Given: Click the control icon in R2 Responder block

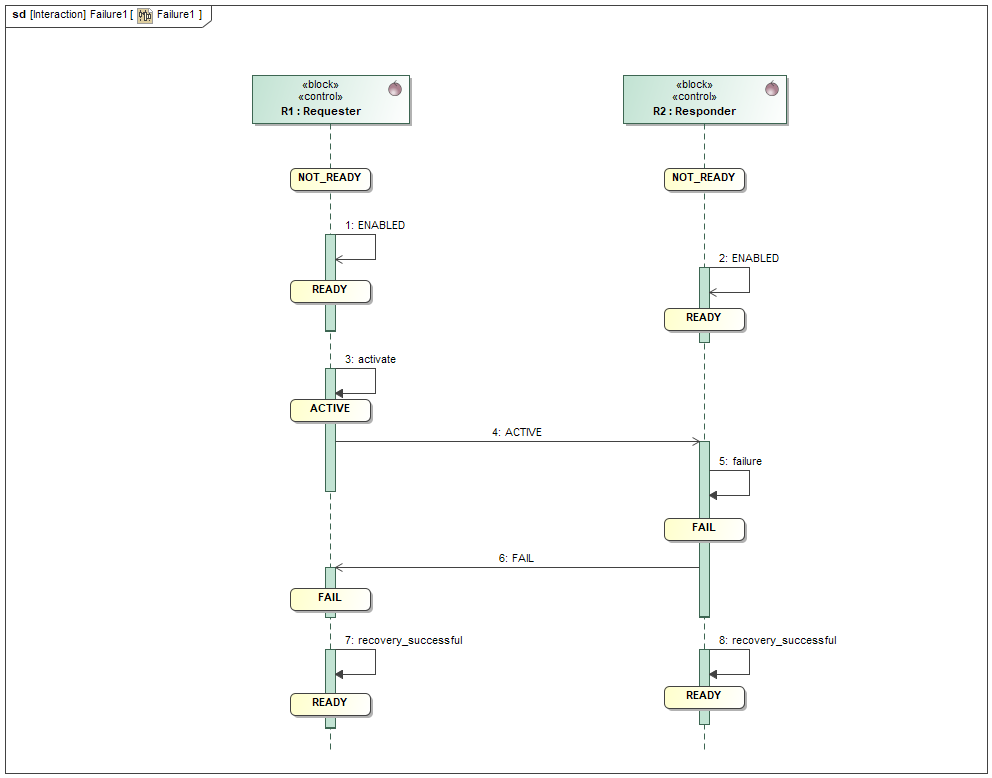Looking at the screenshot, I should [771, 89].
